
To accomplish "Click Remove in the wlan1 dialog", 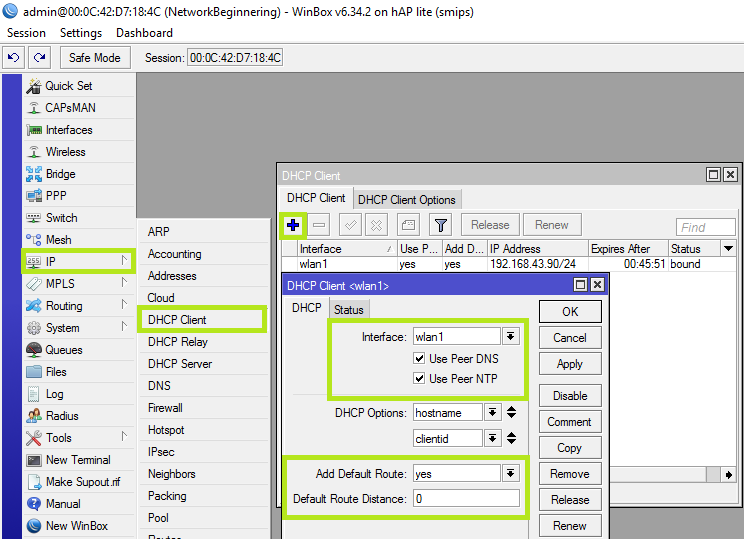I will 570,474.
